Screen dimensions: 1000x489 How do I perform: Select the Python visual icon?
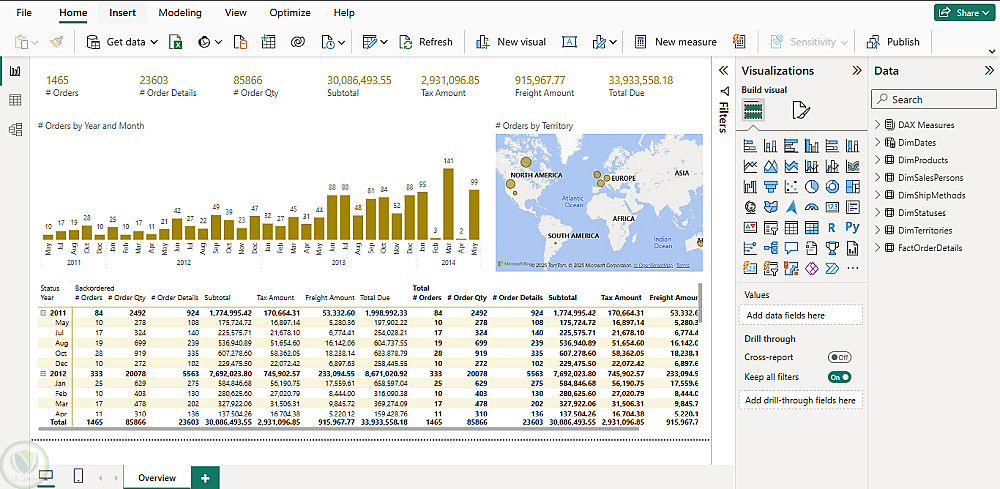852,227
